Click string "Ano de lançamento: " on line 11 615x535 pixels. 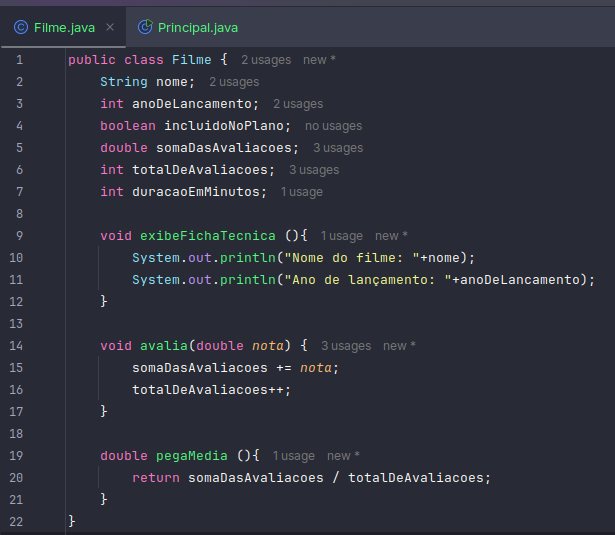click(x=368, y=280)
